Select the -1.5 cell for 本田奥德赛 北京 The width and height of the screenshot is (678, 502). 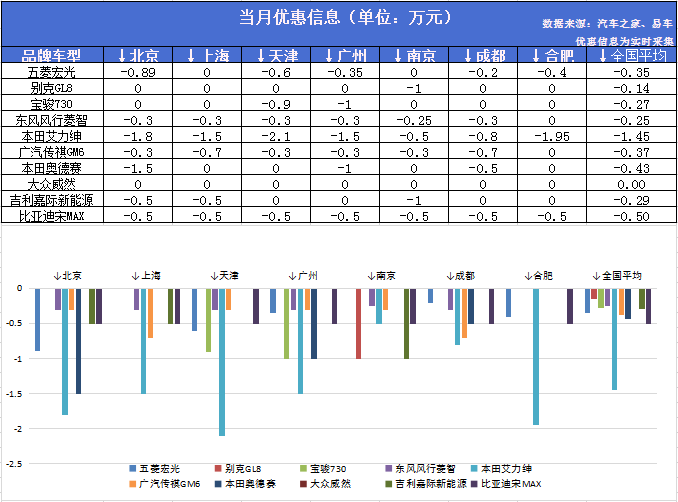138,168
